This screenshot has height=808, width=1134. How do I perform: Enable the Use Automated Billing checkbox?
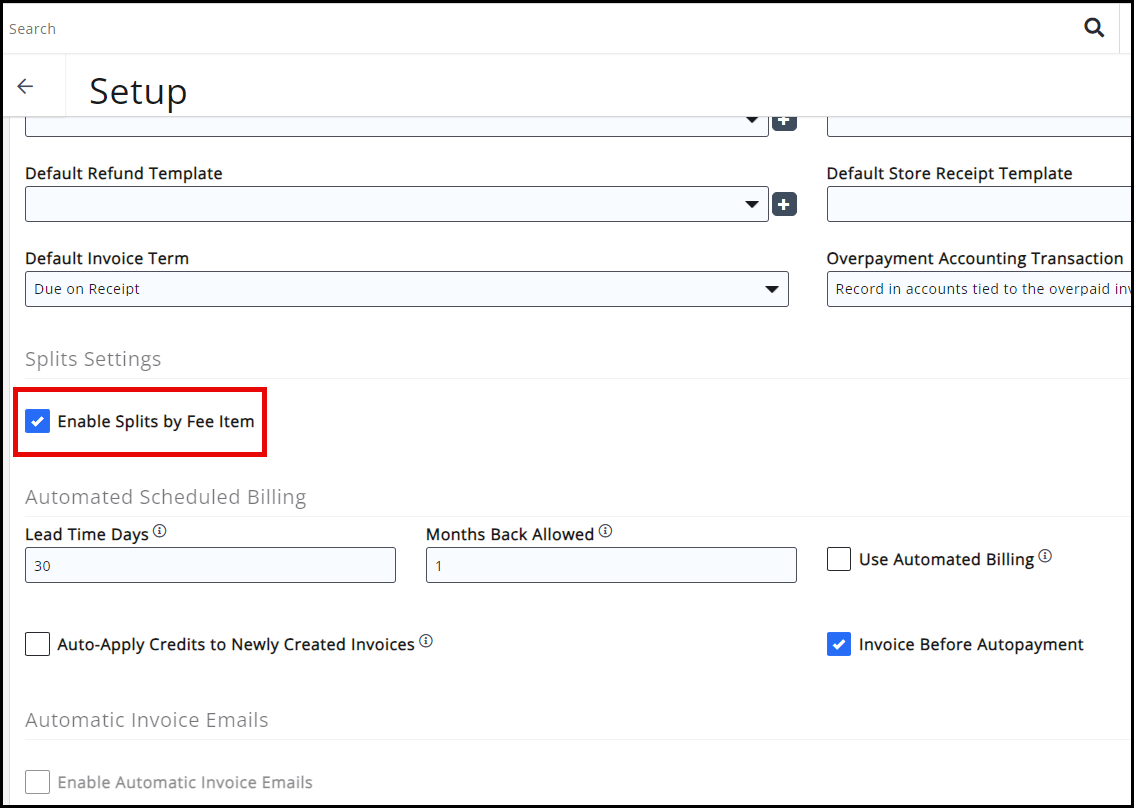coord(839,559)
